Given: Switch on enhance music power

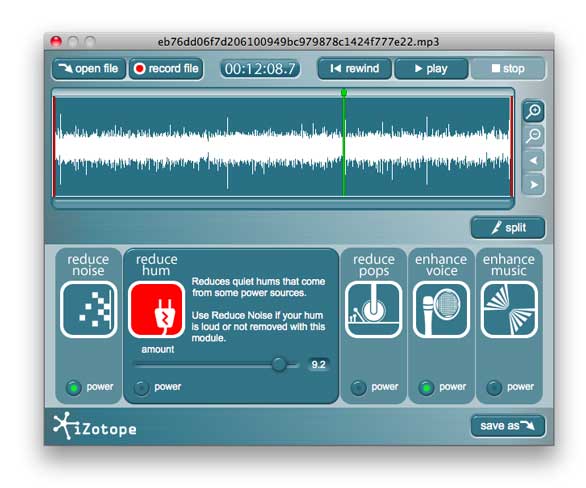Looking at the screenshot, I should coord(494,388).
